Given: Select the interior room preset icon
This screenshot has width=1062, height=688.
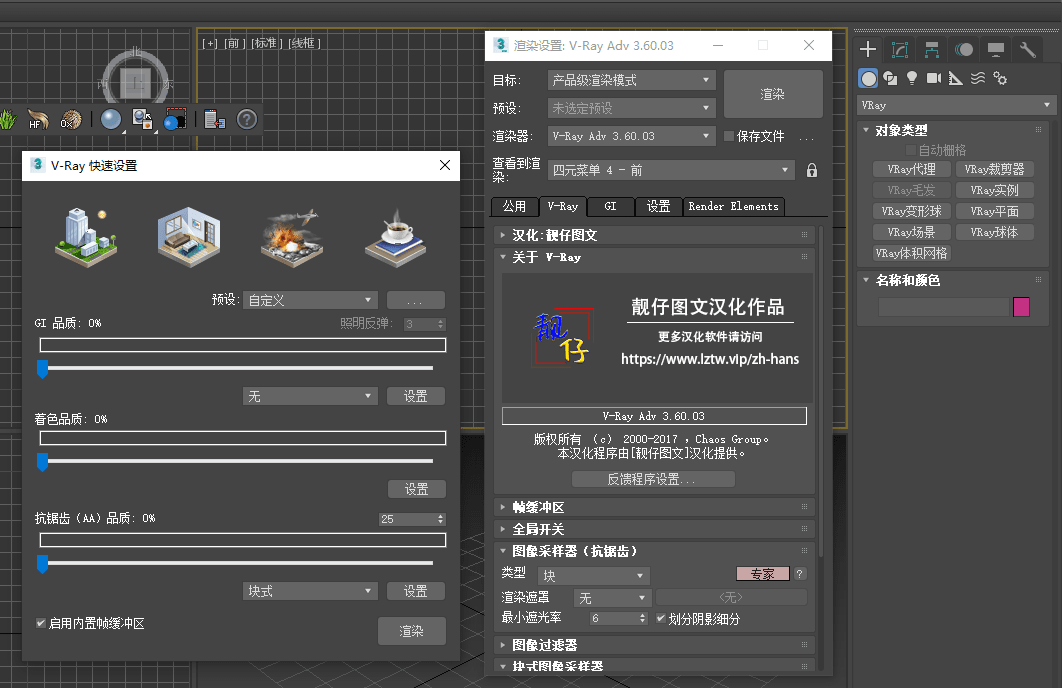Looking at the screenshot, I should coord(189,236).
